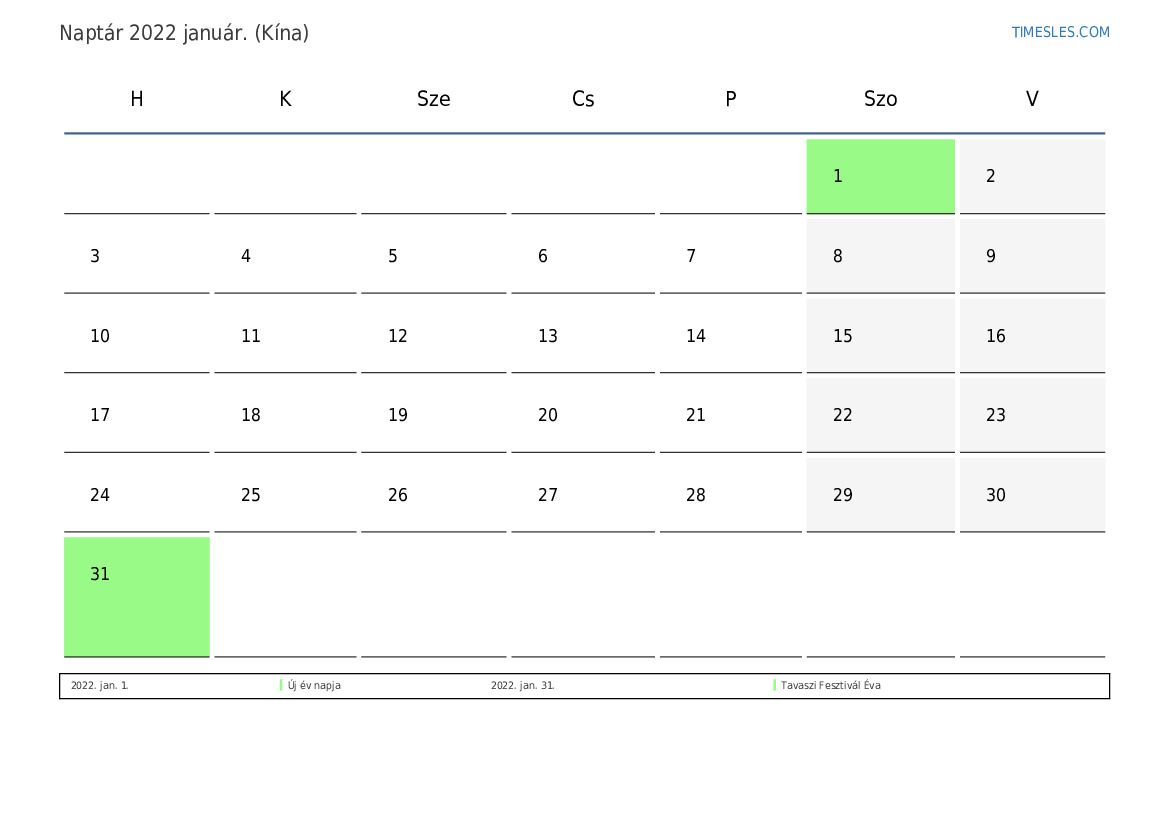The image size is (1169, 827).
Task: Select Sunday January 2 cell
Action: click(1032, 176)
